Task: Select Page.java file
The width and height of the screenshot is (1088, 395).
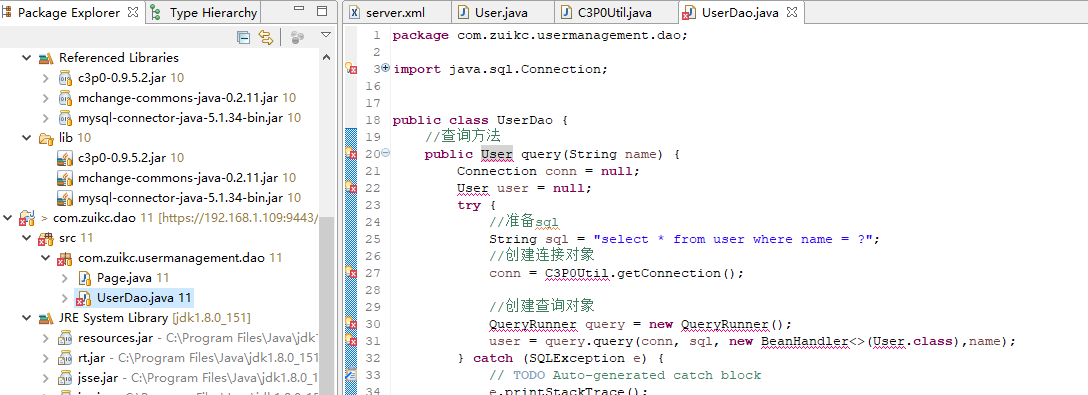Action: 124,278
